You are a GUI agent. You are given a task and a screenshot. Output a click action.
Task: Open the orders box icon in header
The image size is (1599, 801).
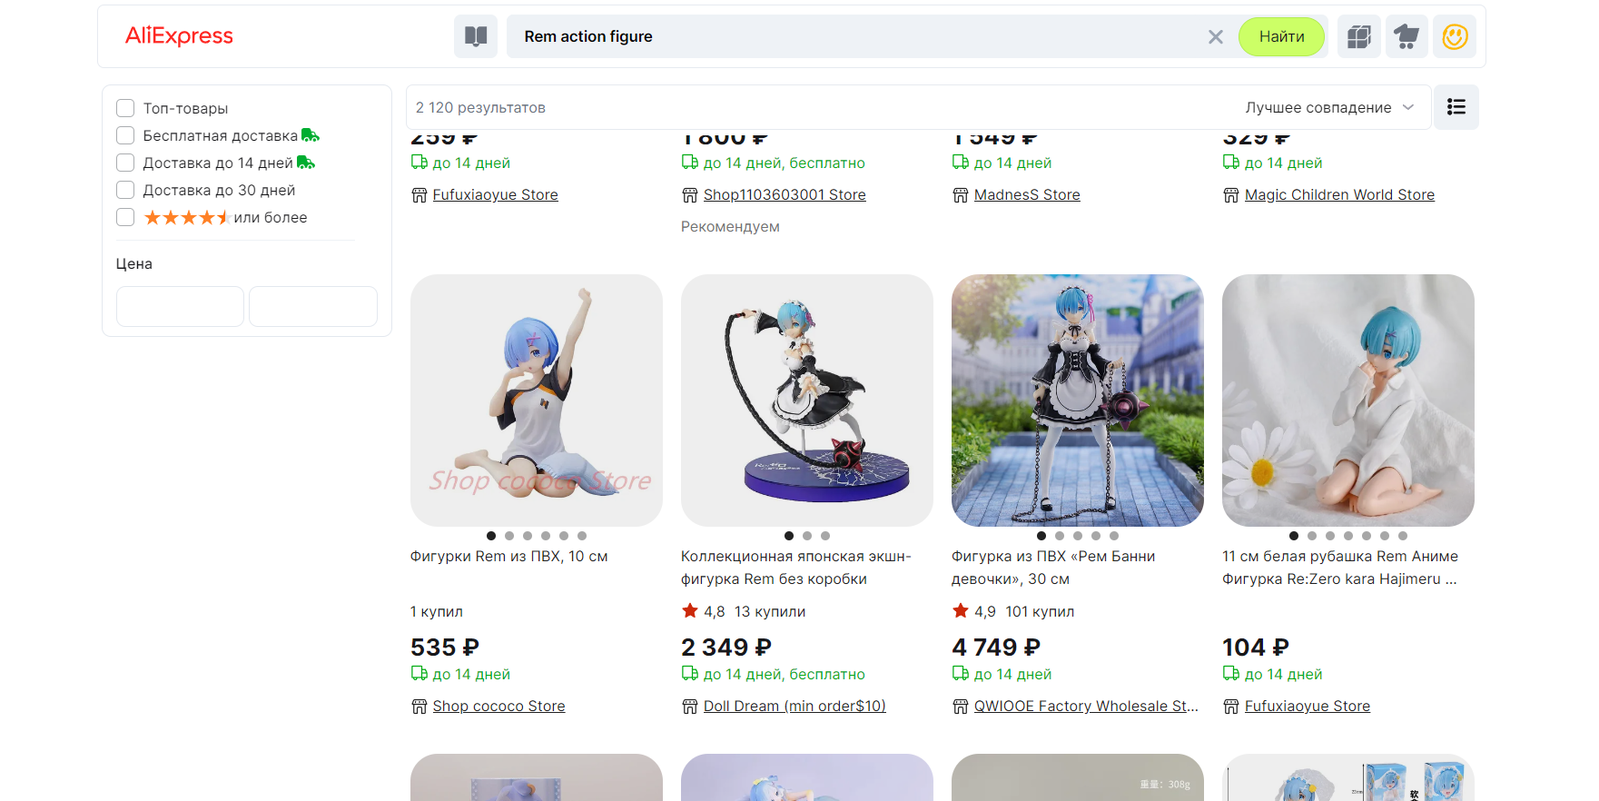pyautogui.click(x=1359, y=37)
